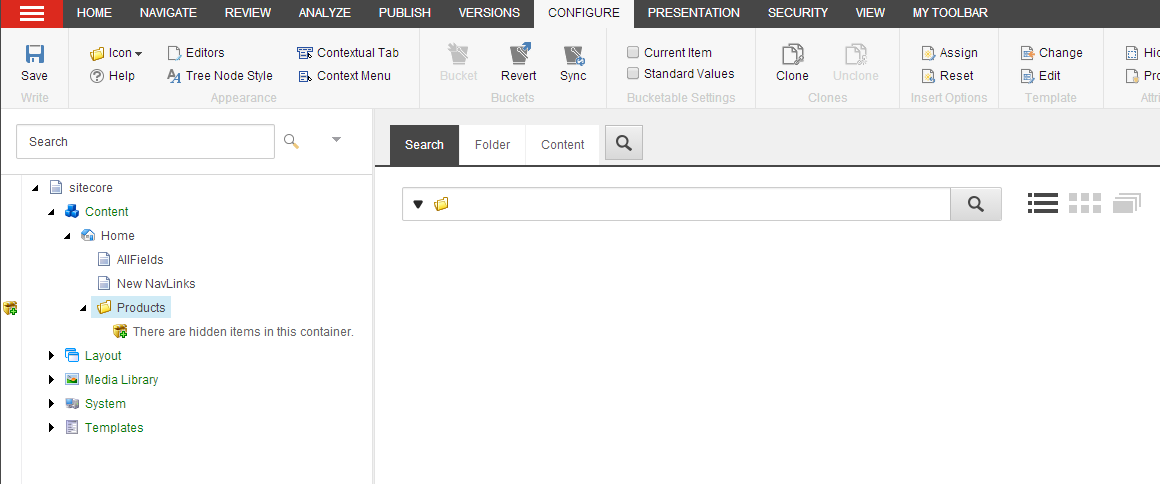Collapse the Content tree node
This screenshot has width=1160, height=484.
point(51,212)
